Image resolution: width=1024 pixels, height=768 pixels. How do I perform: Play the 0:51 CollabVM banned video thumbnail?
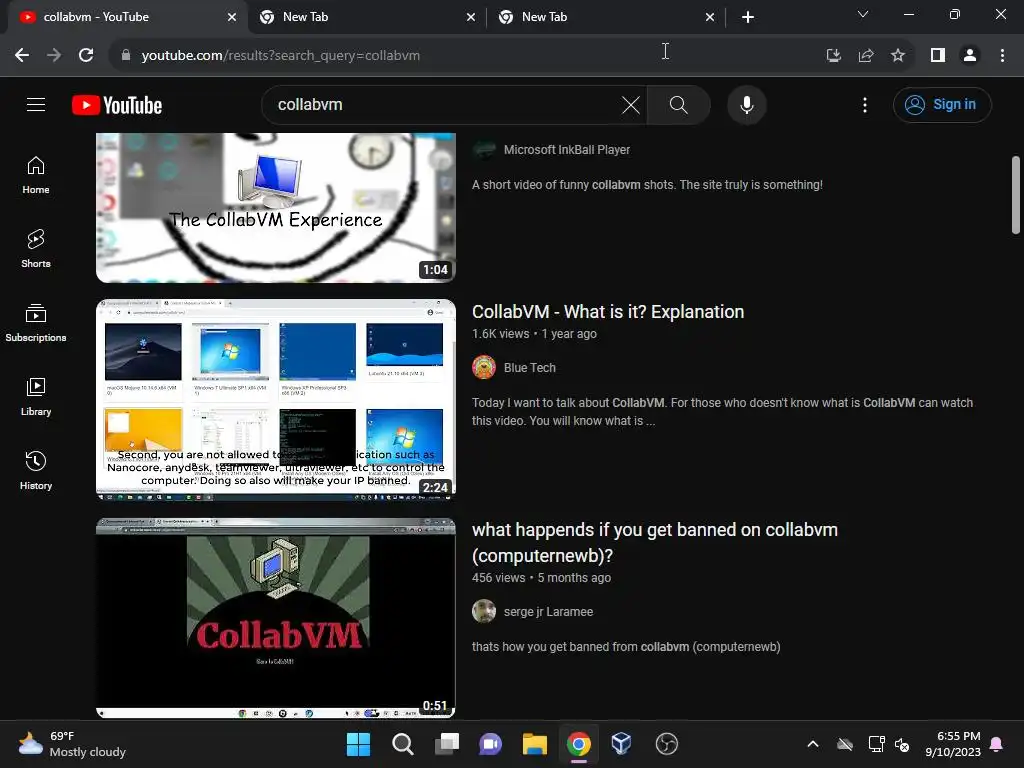pyautogui.click(x=276, y=618)
